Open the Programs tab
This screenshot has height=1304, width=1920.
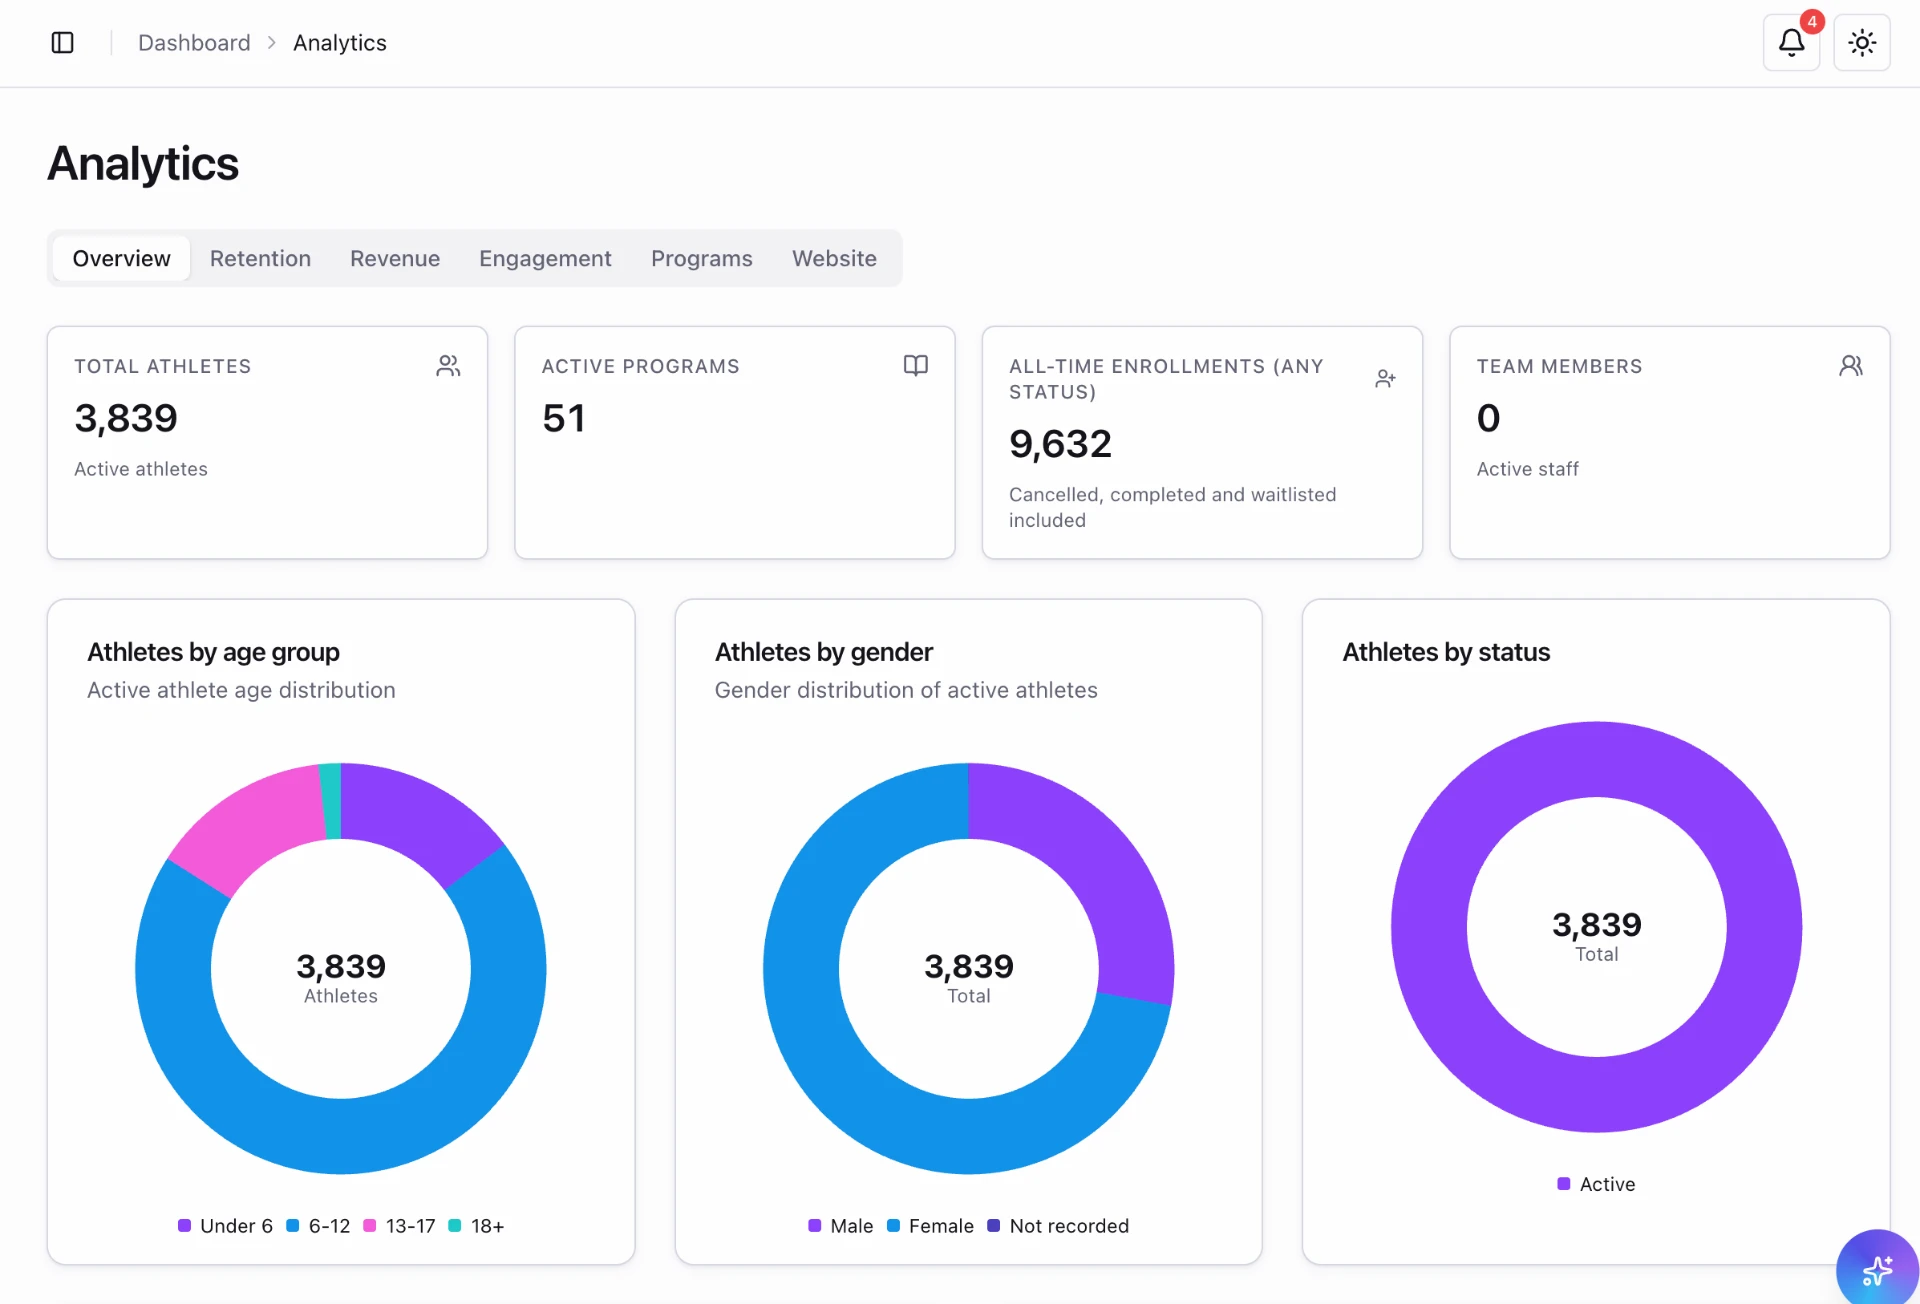[x=702, y=258]
